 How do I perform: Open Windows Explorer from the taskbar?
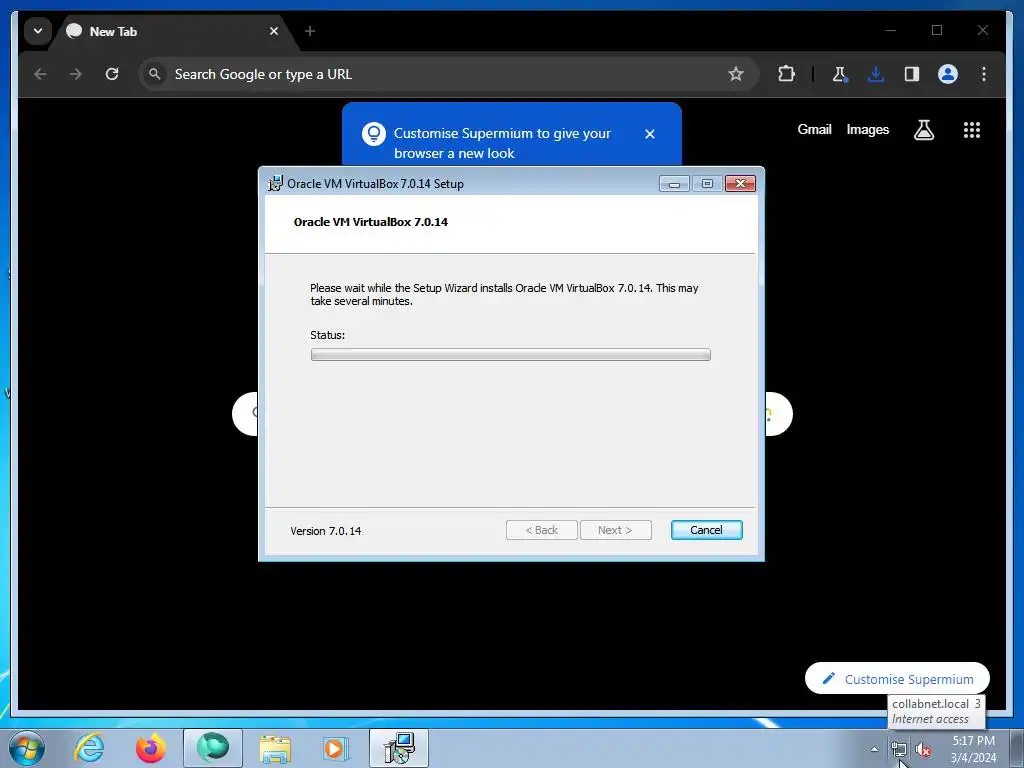[275, 748]
